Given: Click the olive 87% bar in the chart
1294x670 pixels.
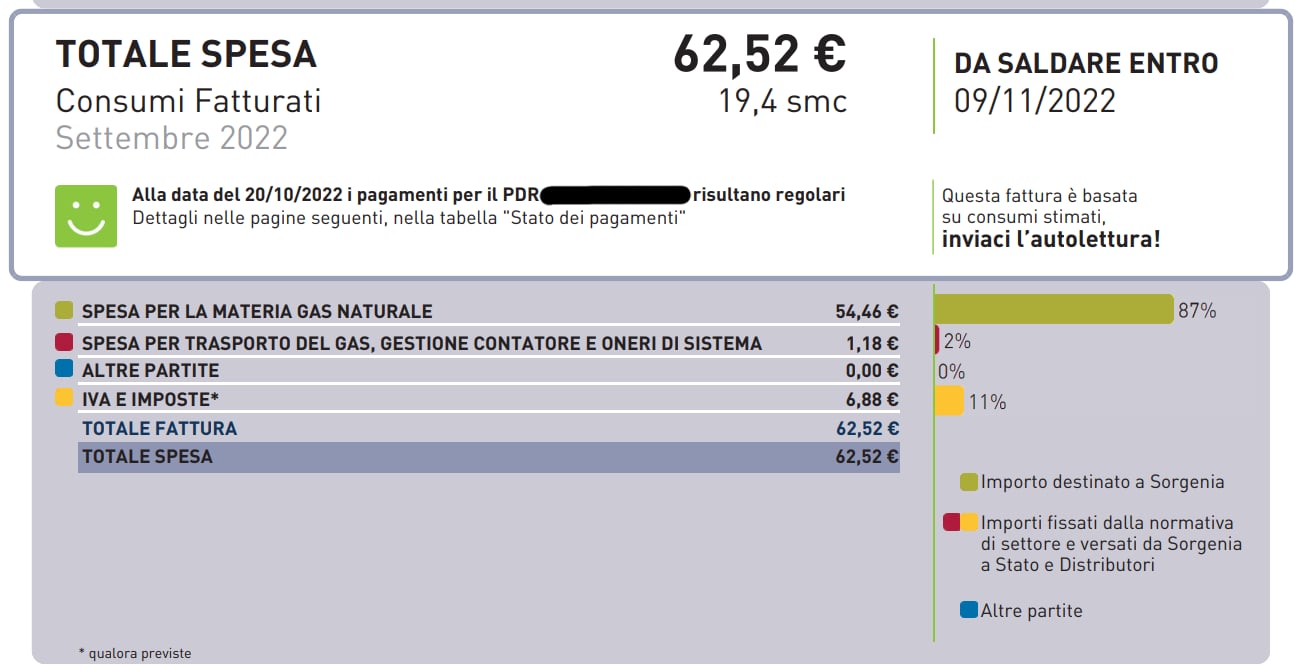Looking at the screenshot, I should point(1053,309).
